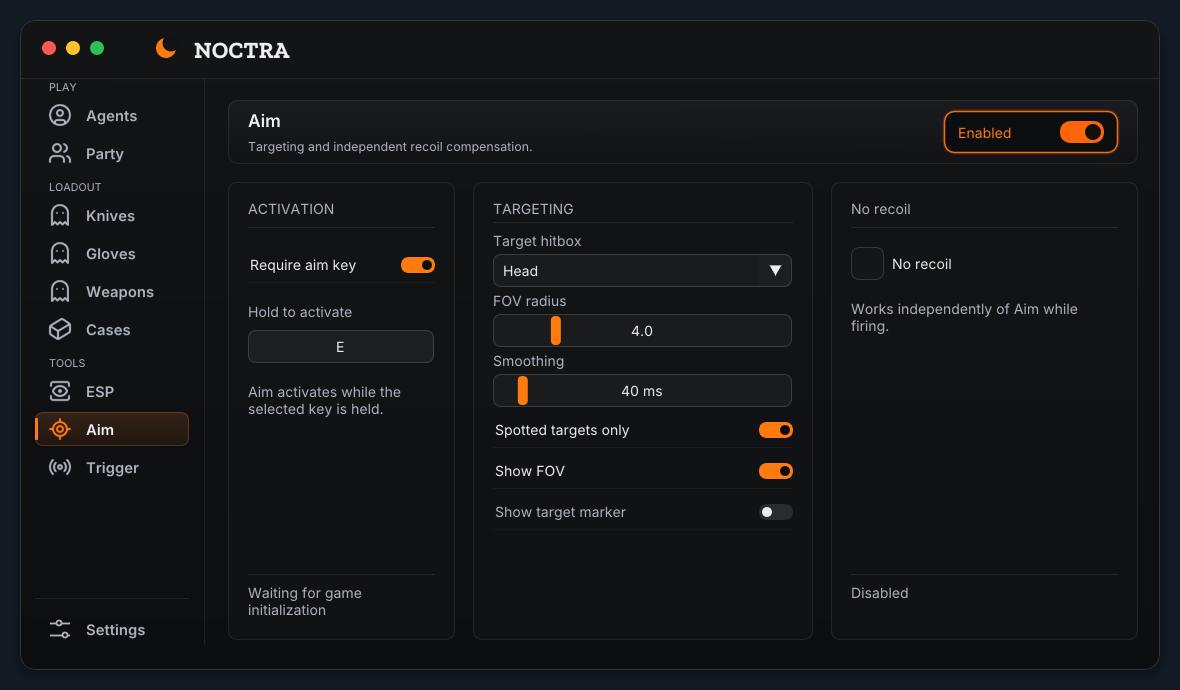Open the ESP eye icon
Image resolution: width=1180 pixels, height=690 pixels.
click(60, 391)
